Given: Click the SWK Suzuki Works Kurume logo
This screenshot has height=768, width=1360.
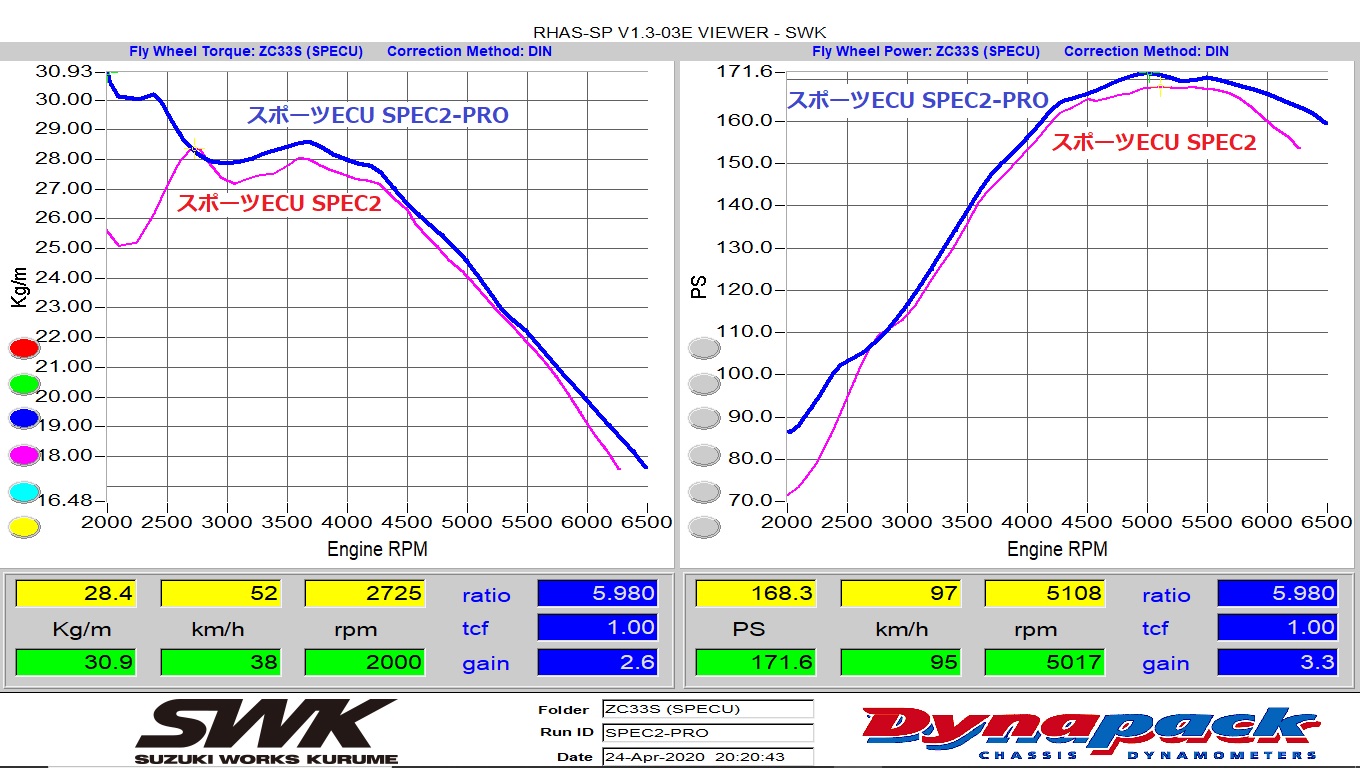Looking at the screenshot, I should click(266, 731).
